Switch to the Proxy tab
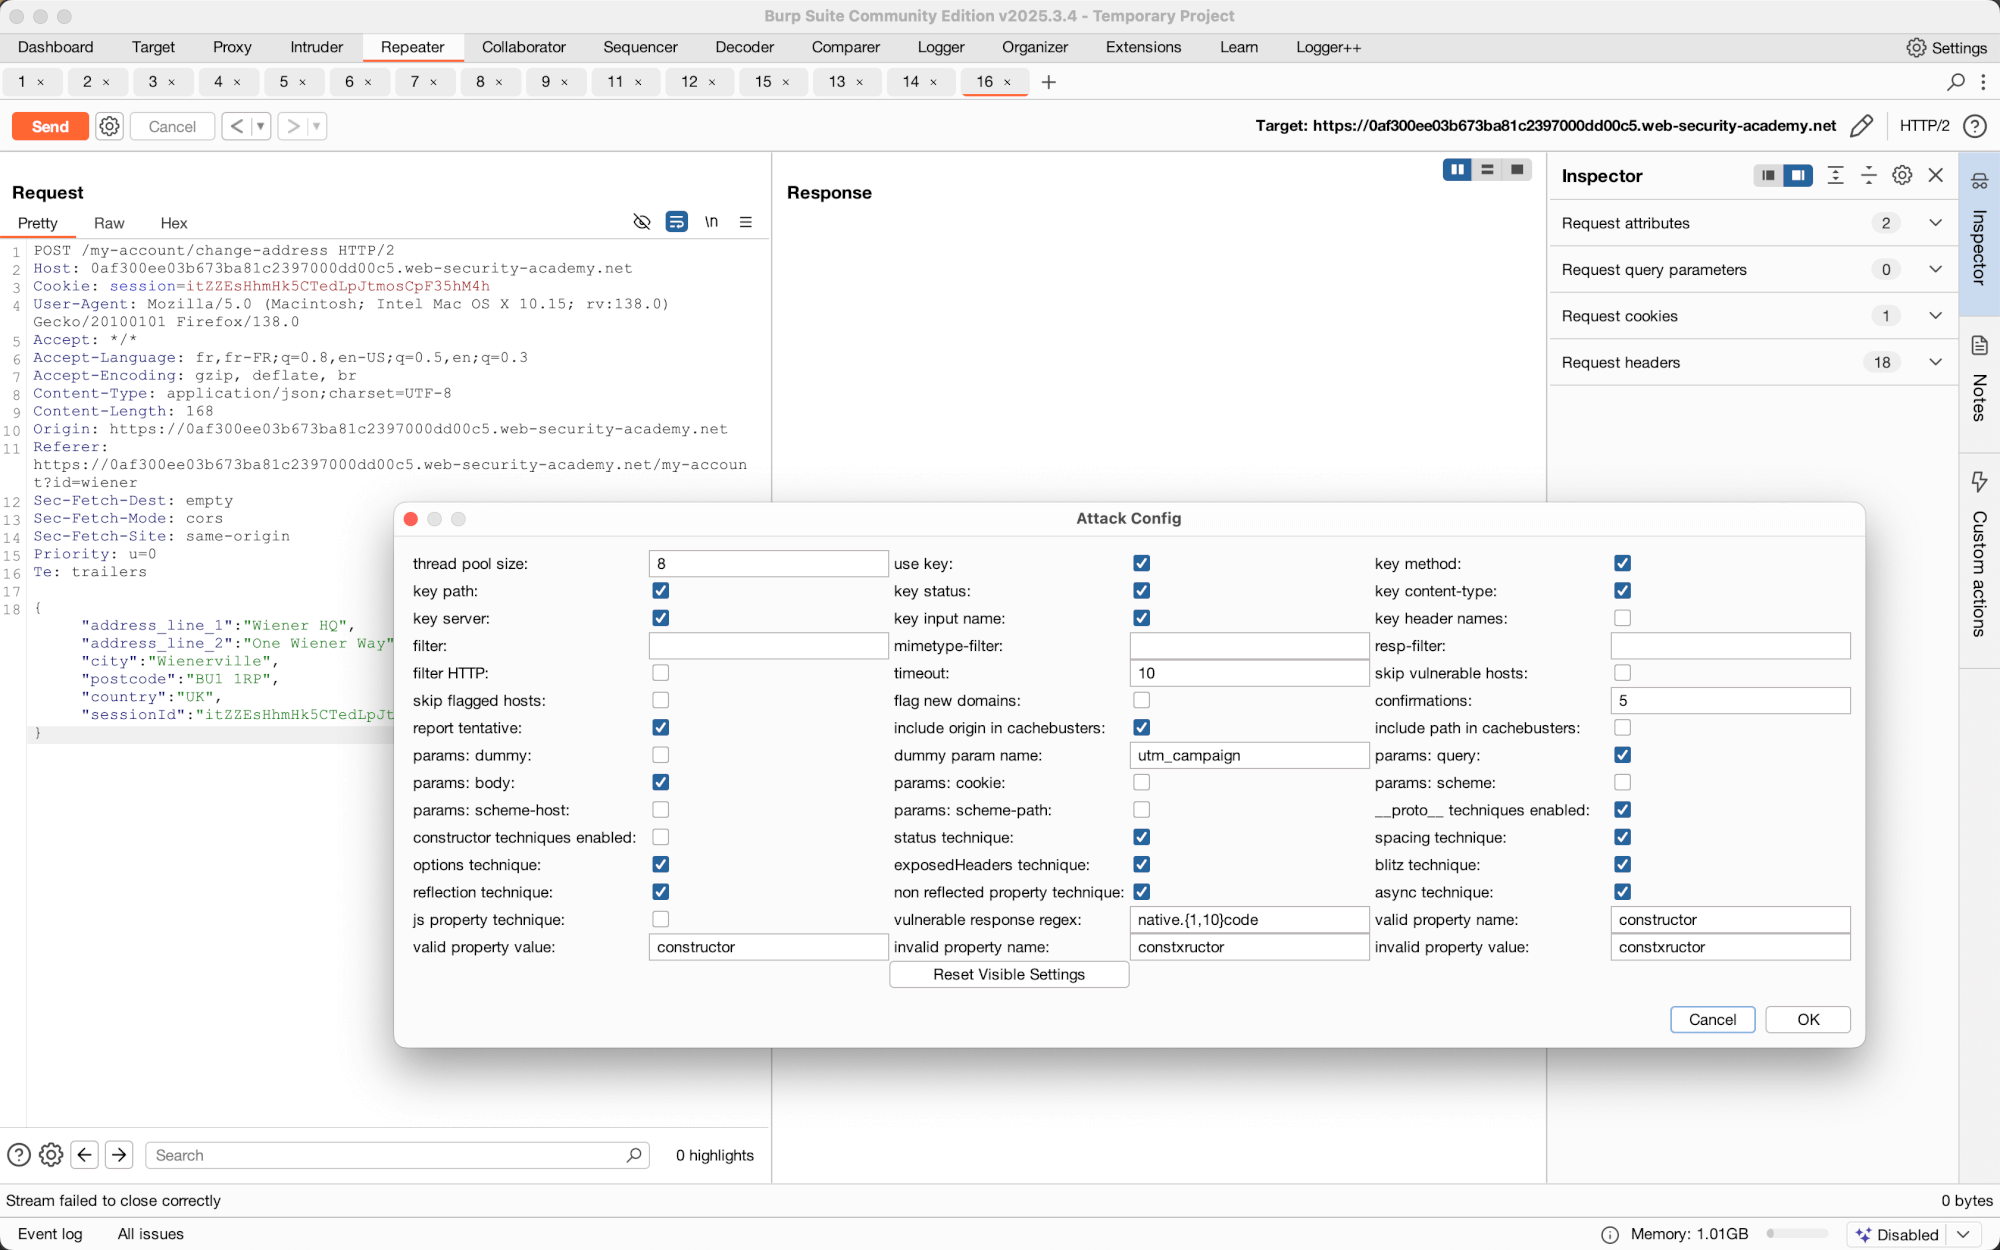Screen dimensions: 2000x1250 point(232,47)
